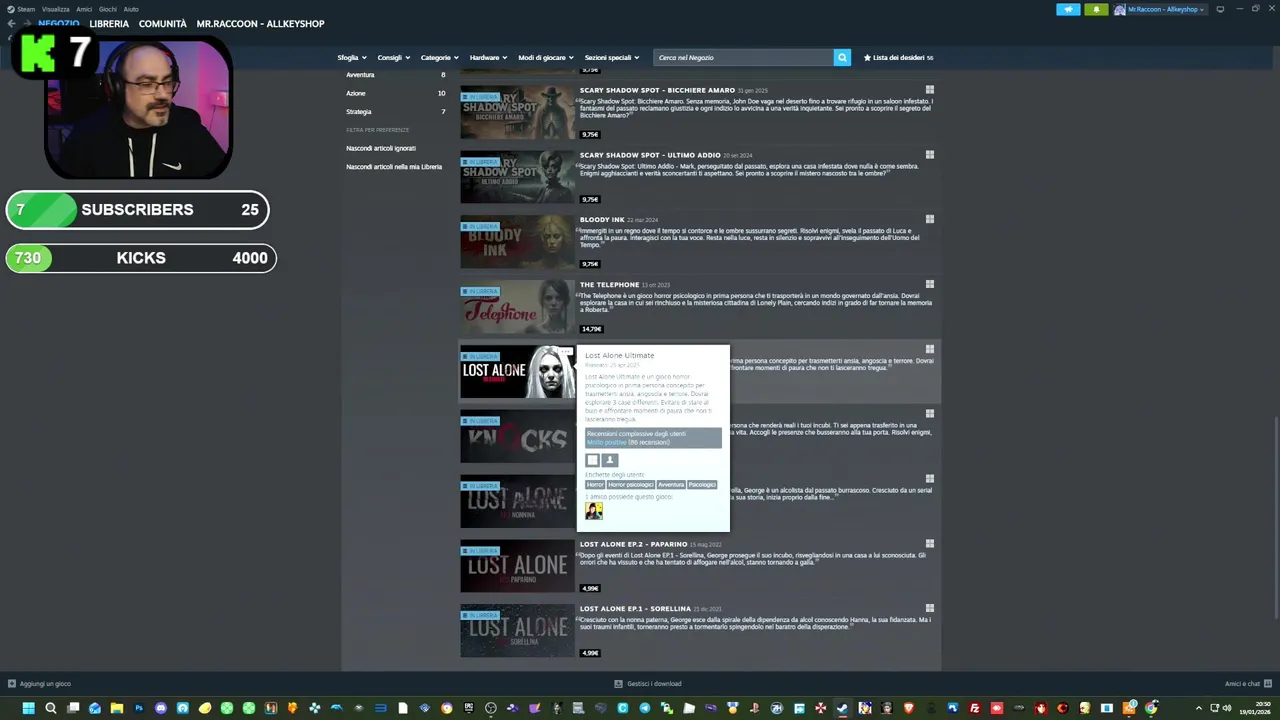The height and width of the screenshot is (720, 1280).
Task: Open the Giochi menu
Action: tap(108, 9)
